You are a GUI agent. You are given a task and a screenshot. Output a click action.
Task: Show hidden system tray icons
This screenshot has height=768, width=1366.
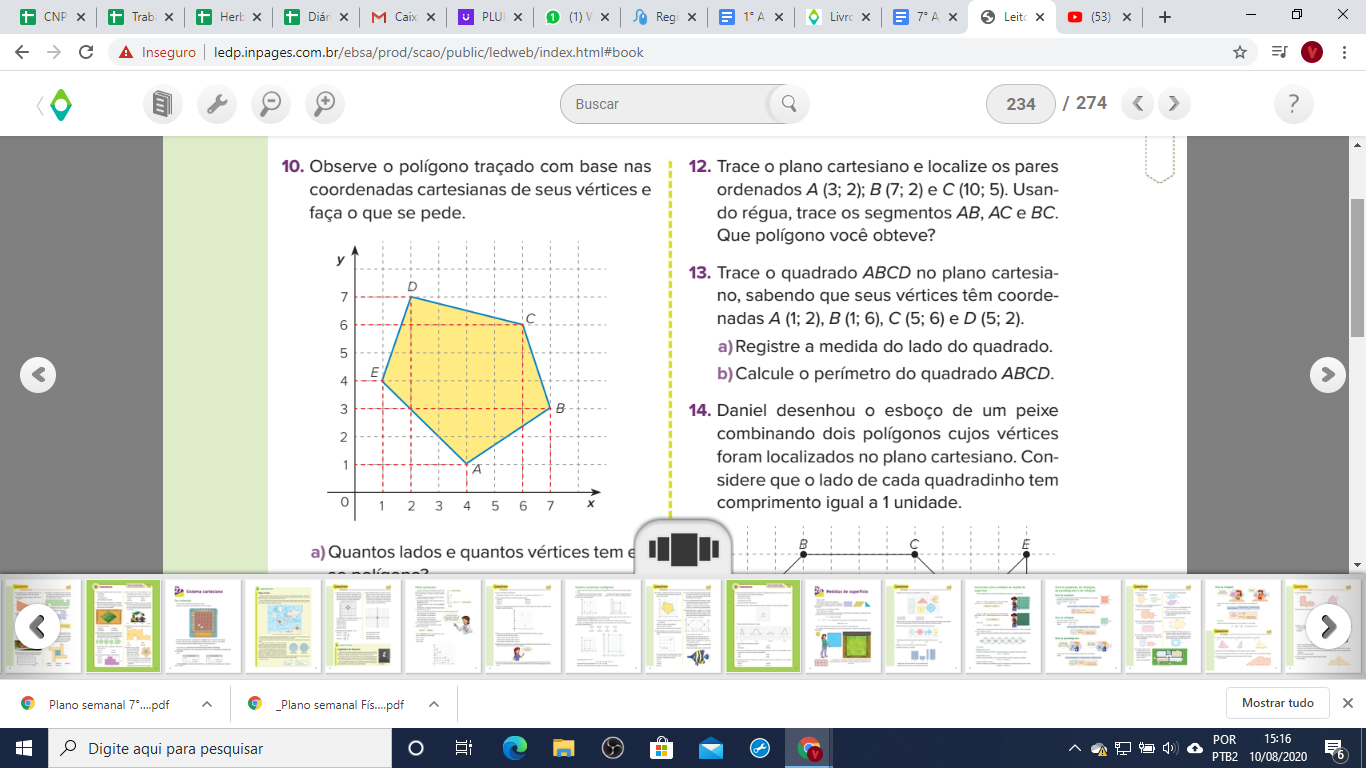click(1075, 748)
